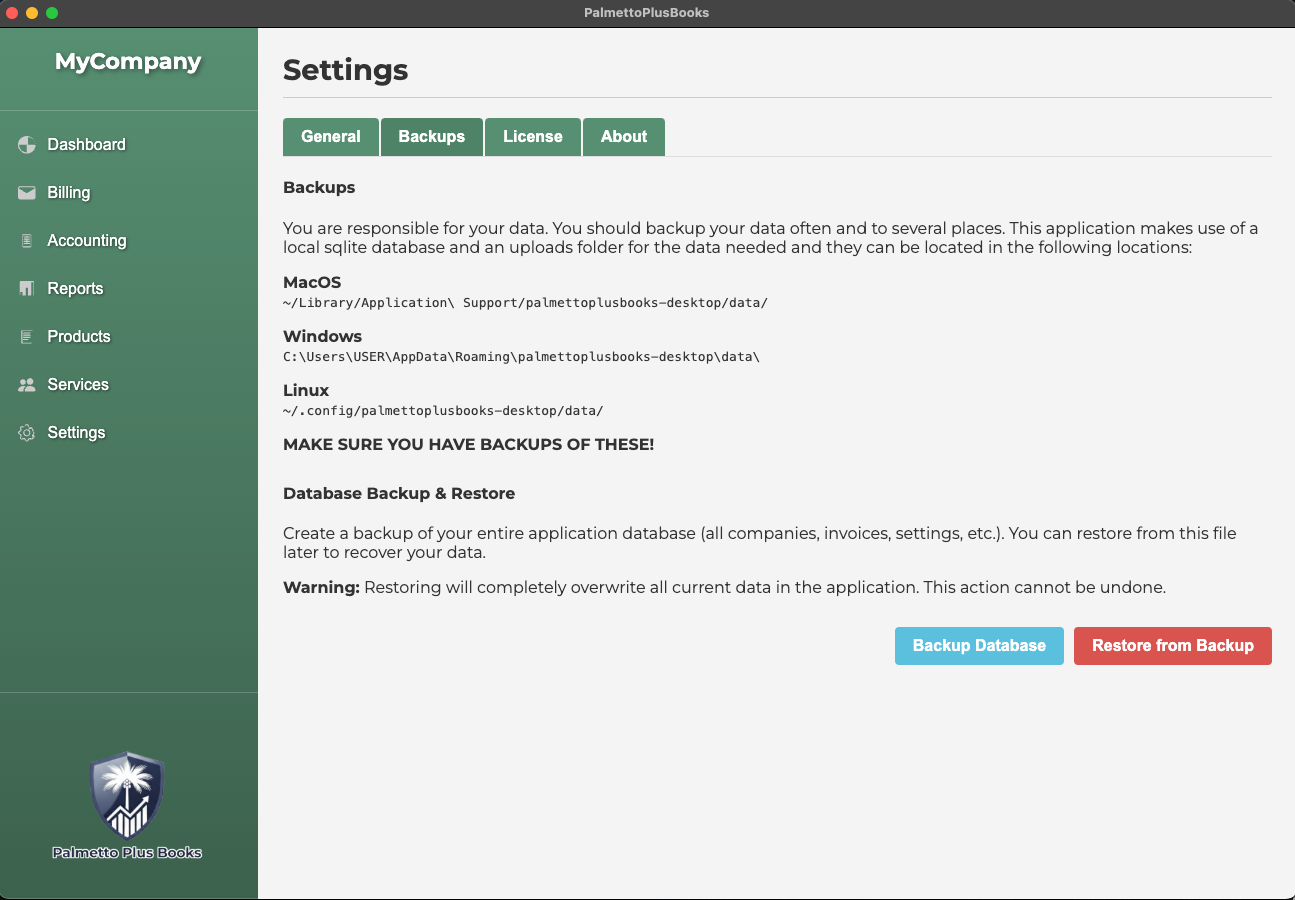Click the Reports bar chart icon
1295x900 pixels.
tap(27, 289)
